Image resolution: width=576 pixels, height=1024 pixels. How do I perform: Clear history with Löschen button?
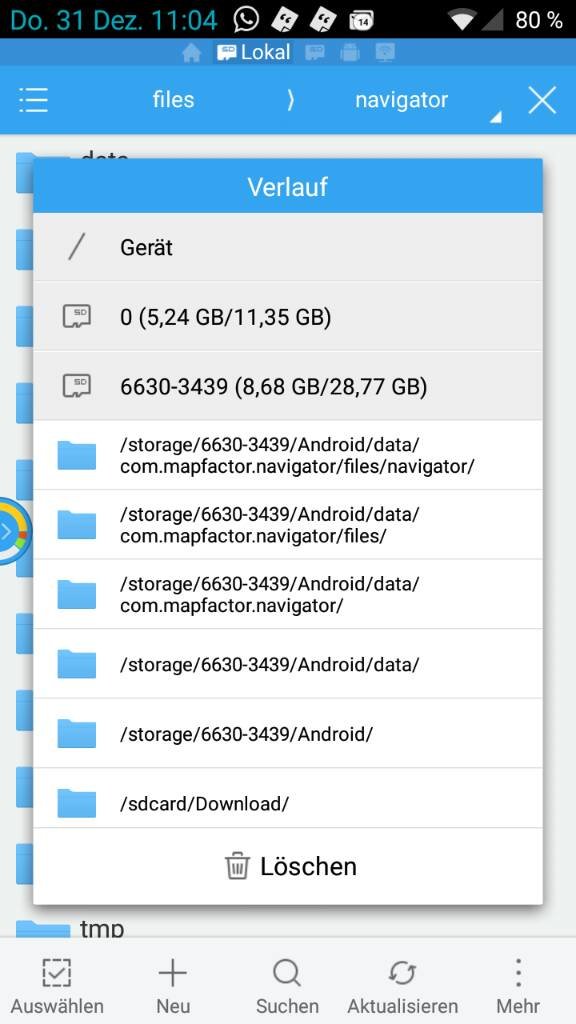[x=288, y=866]
